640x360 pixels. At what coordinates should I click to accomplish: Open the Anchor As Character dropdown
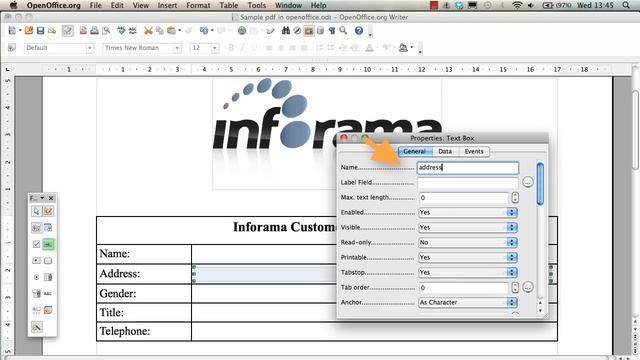click(512, 302)
